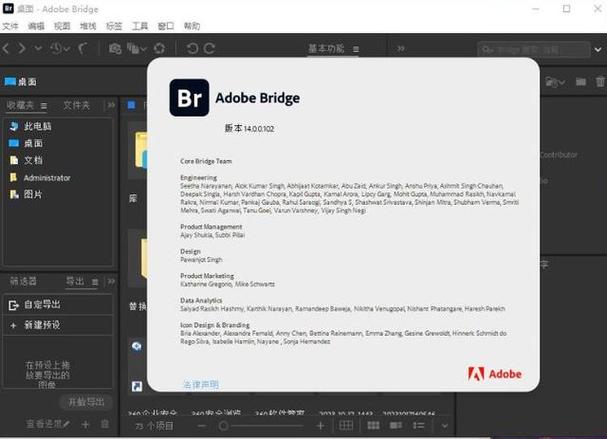Go forward using the right arrow
Viewport: 607px width, 439px height.
22,48
